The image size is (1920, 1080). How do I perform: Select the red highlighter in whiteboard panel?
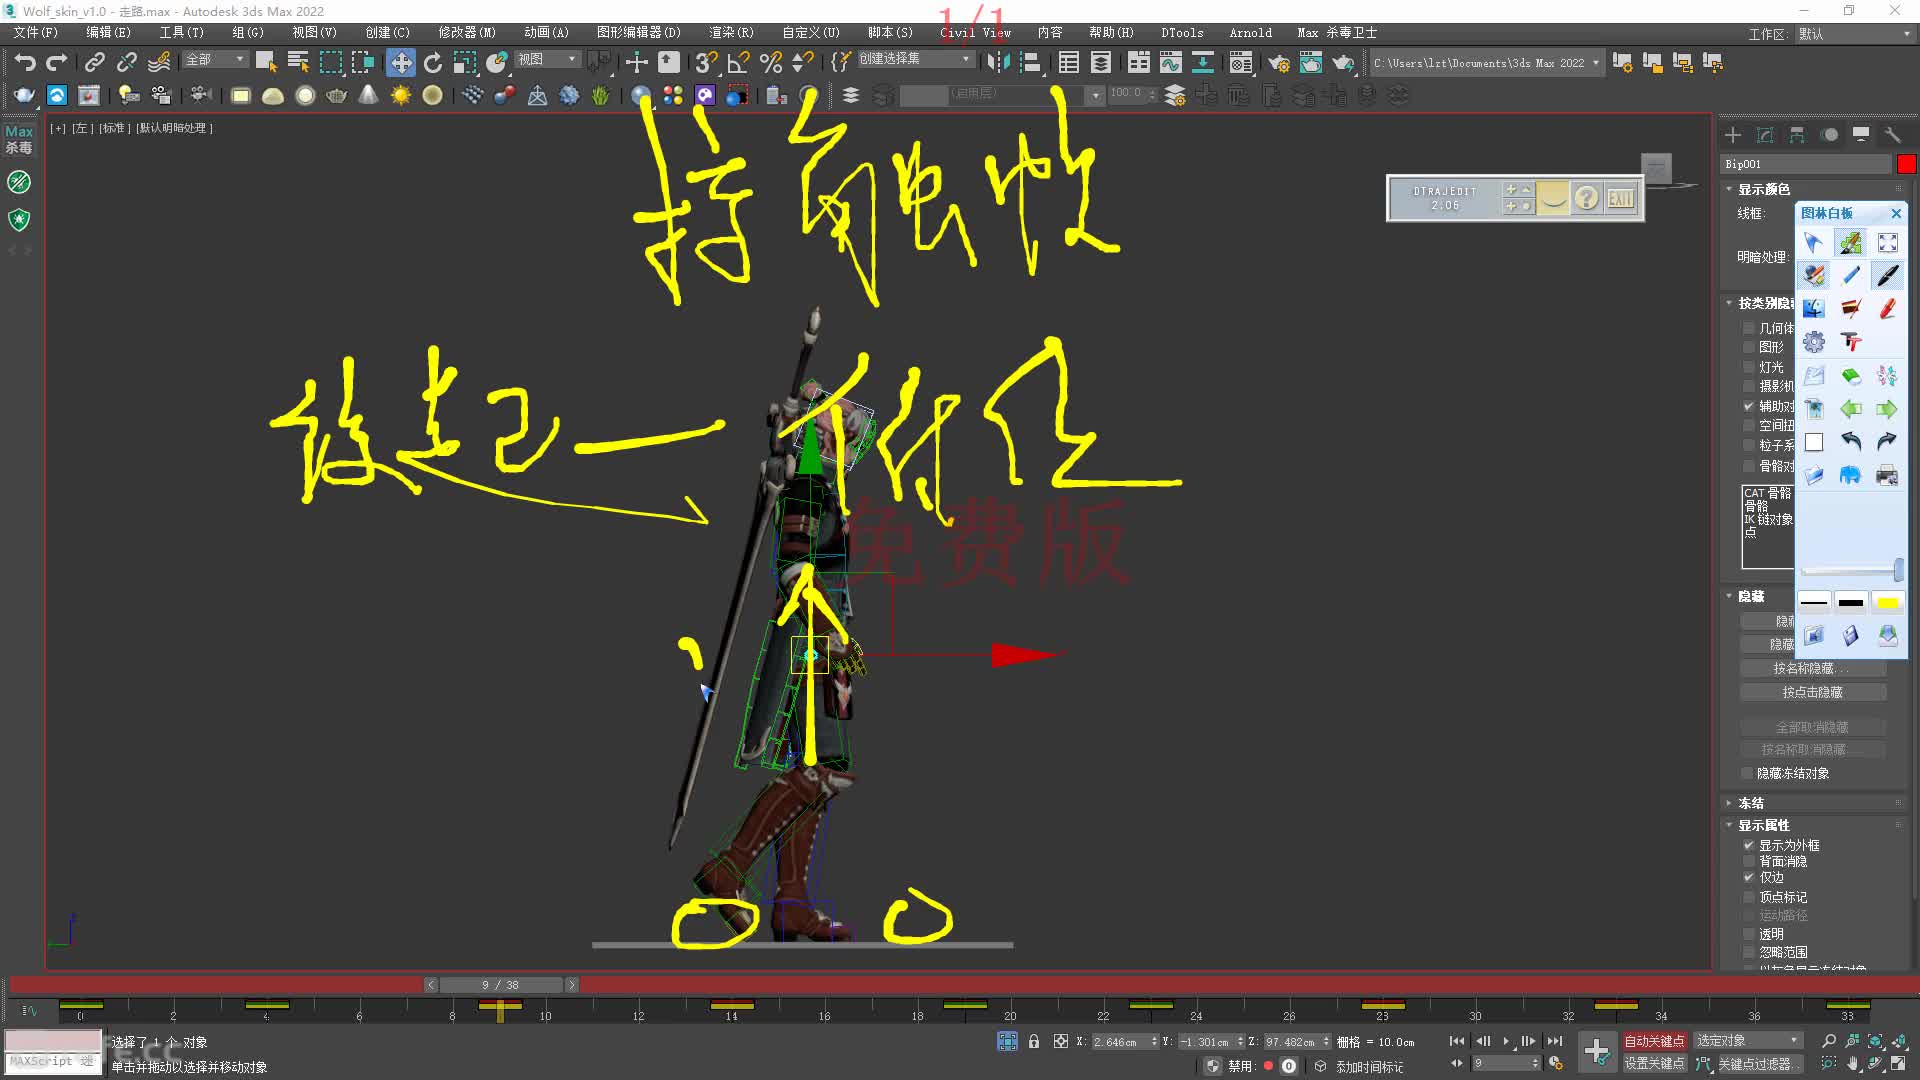tap(1887, 309)
